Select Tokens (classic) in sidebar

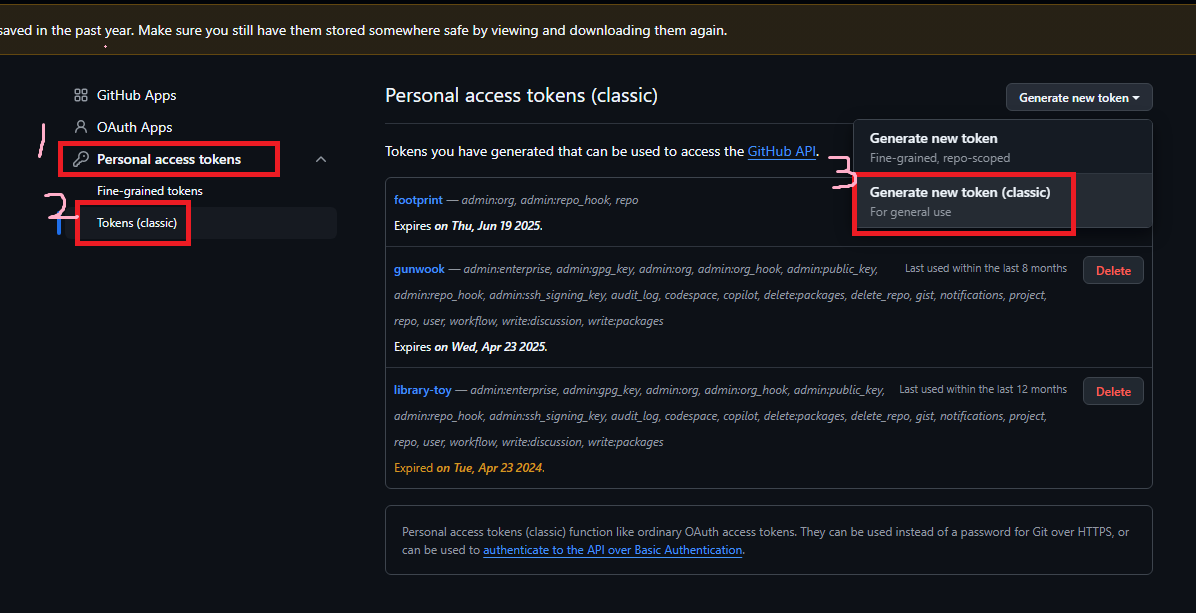coord(137,223)
